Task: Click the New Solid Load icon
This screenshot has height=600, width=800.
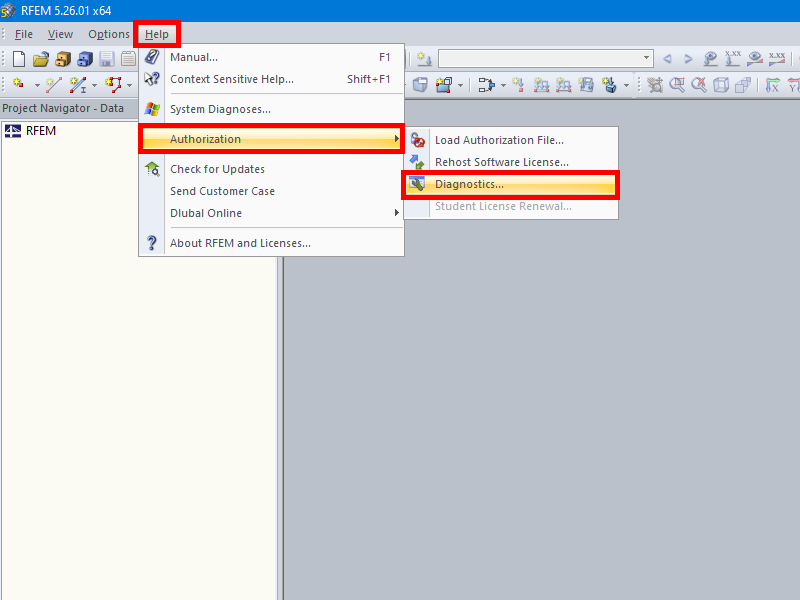Action: (x=609, y=85)
